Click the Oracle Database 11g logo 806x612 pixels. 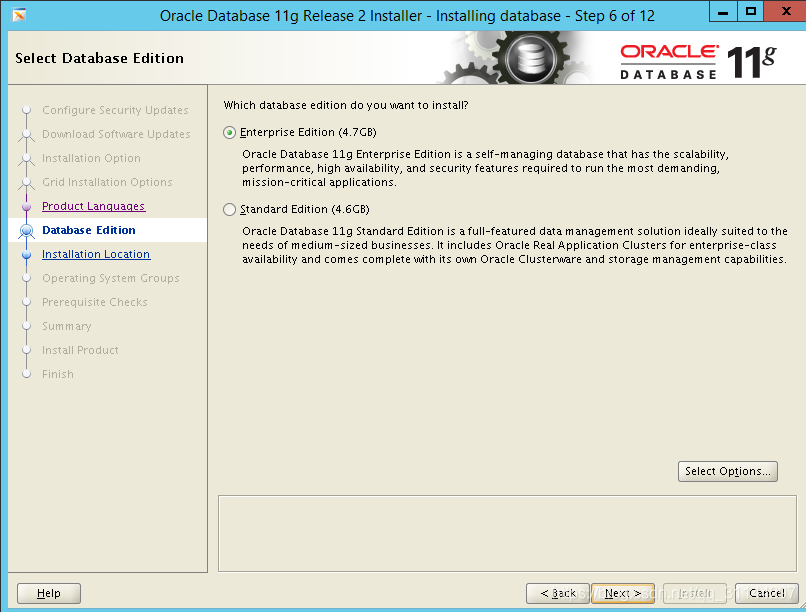tap(698, 62)
